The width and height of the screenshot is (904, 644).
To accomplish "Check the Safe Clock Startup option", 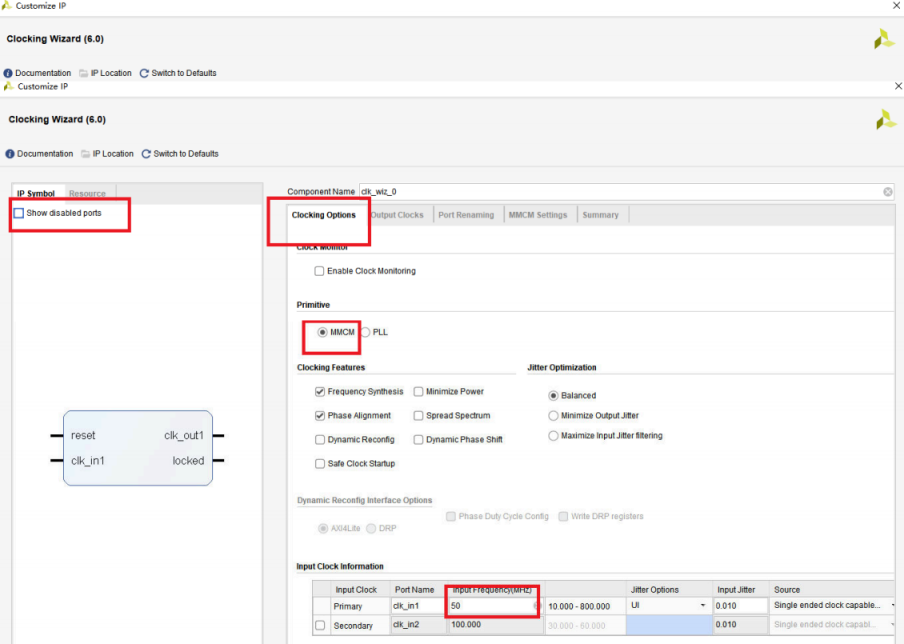I will (320, 464).
